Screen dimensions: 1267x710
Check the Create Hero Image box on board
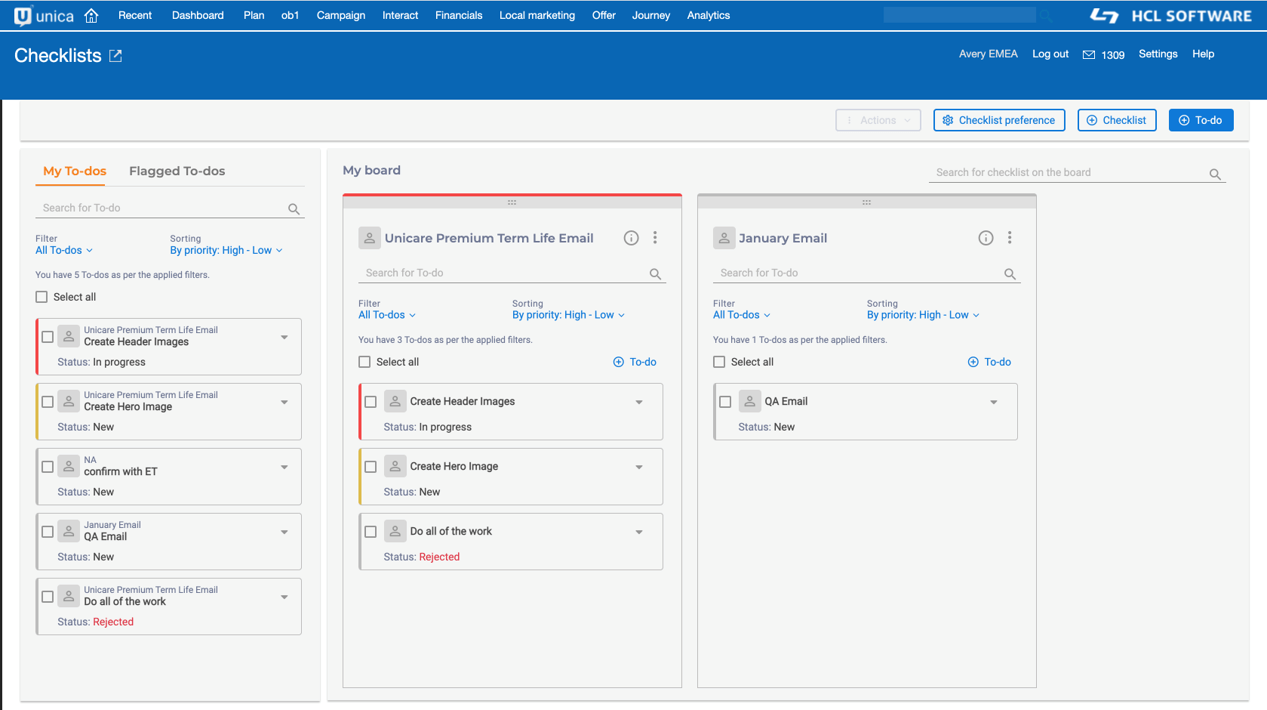(x=371, y=467)
